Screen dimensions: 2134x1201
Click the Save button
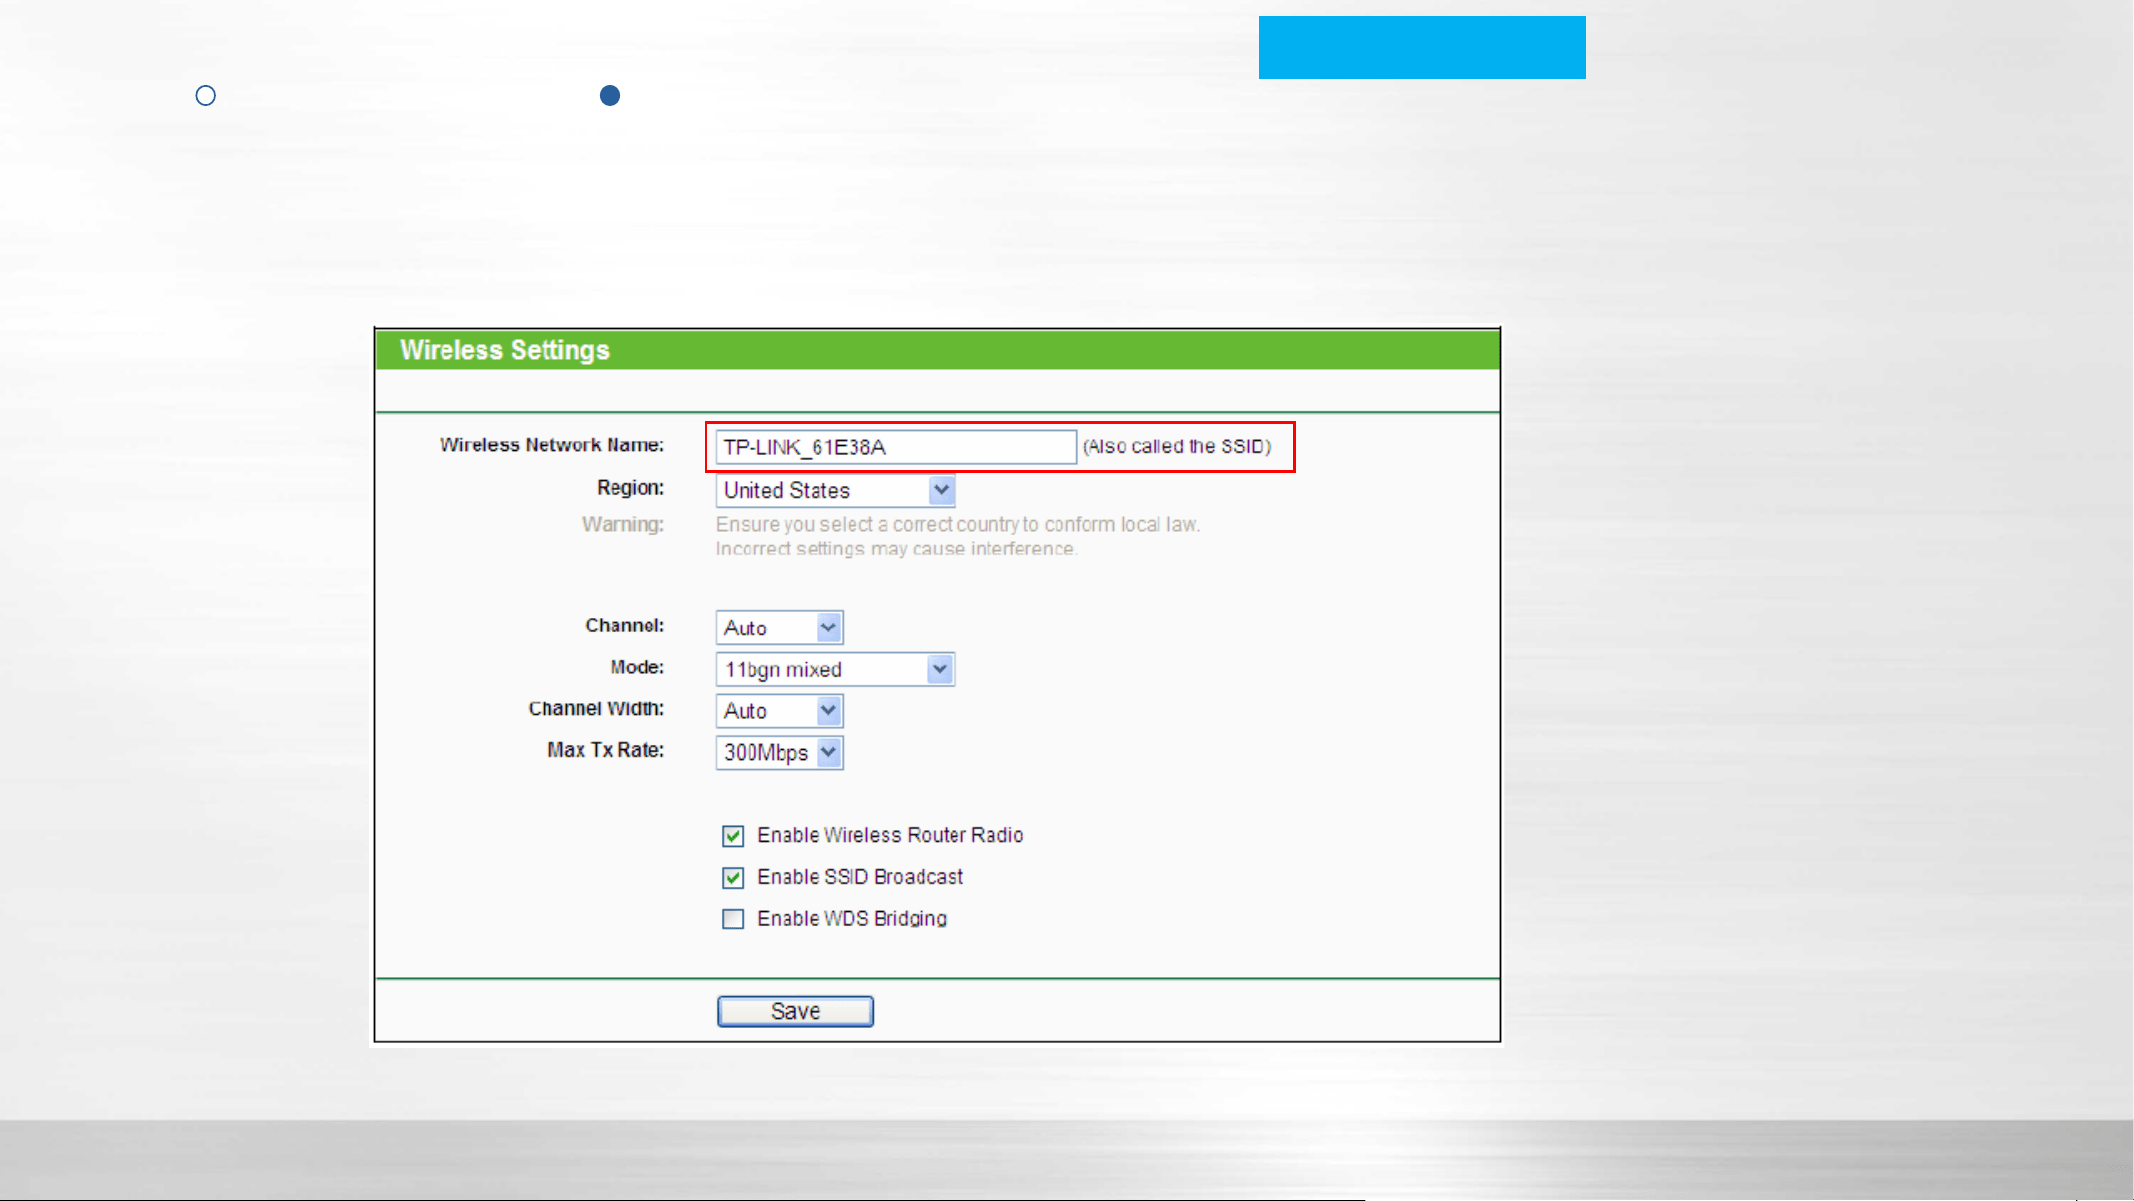[795, 1011]
